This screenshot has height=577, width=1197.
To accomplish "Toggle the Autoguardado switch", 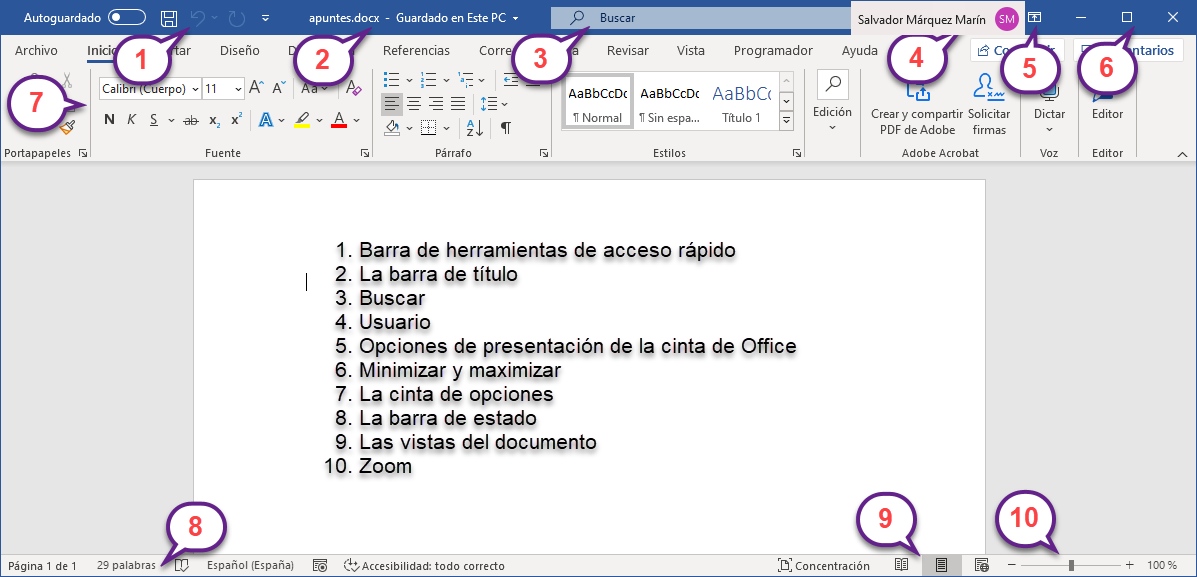I will 126,17.
